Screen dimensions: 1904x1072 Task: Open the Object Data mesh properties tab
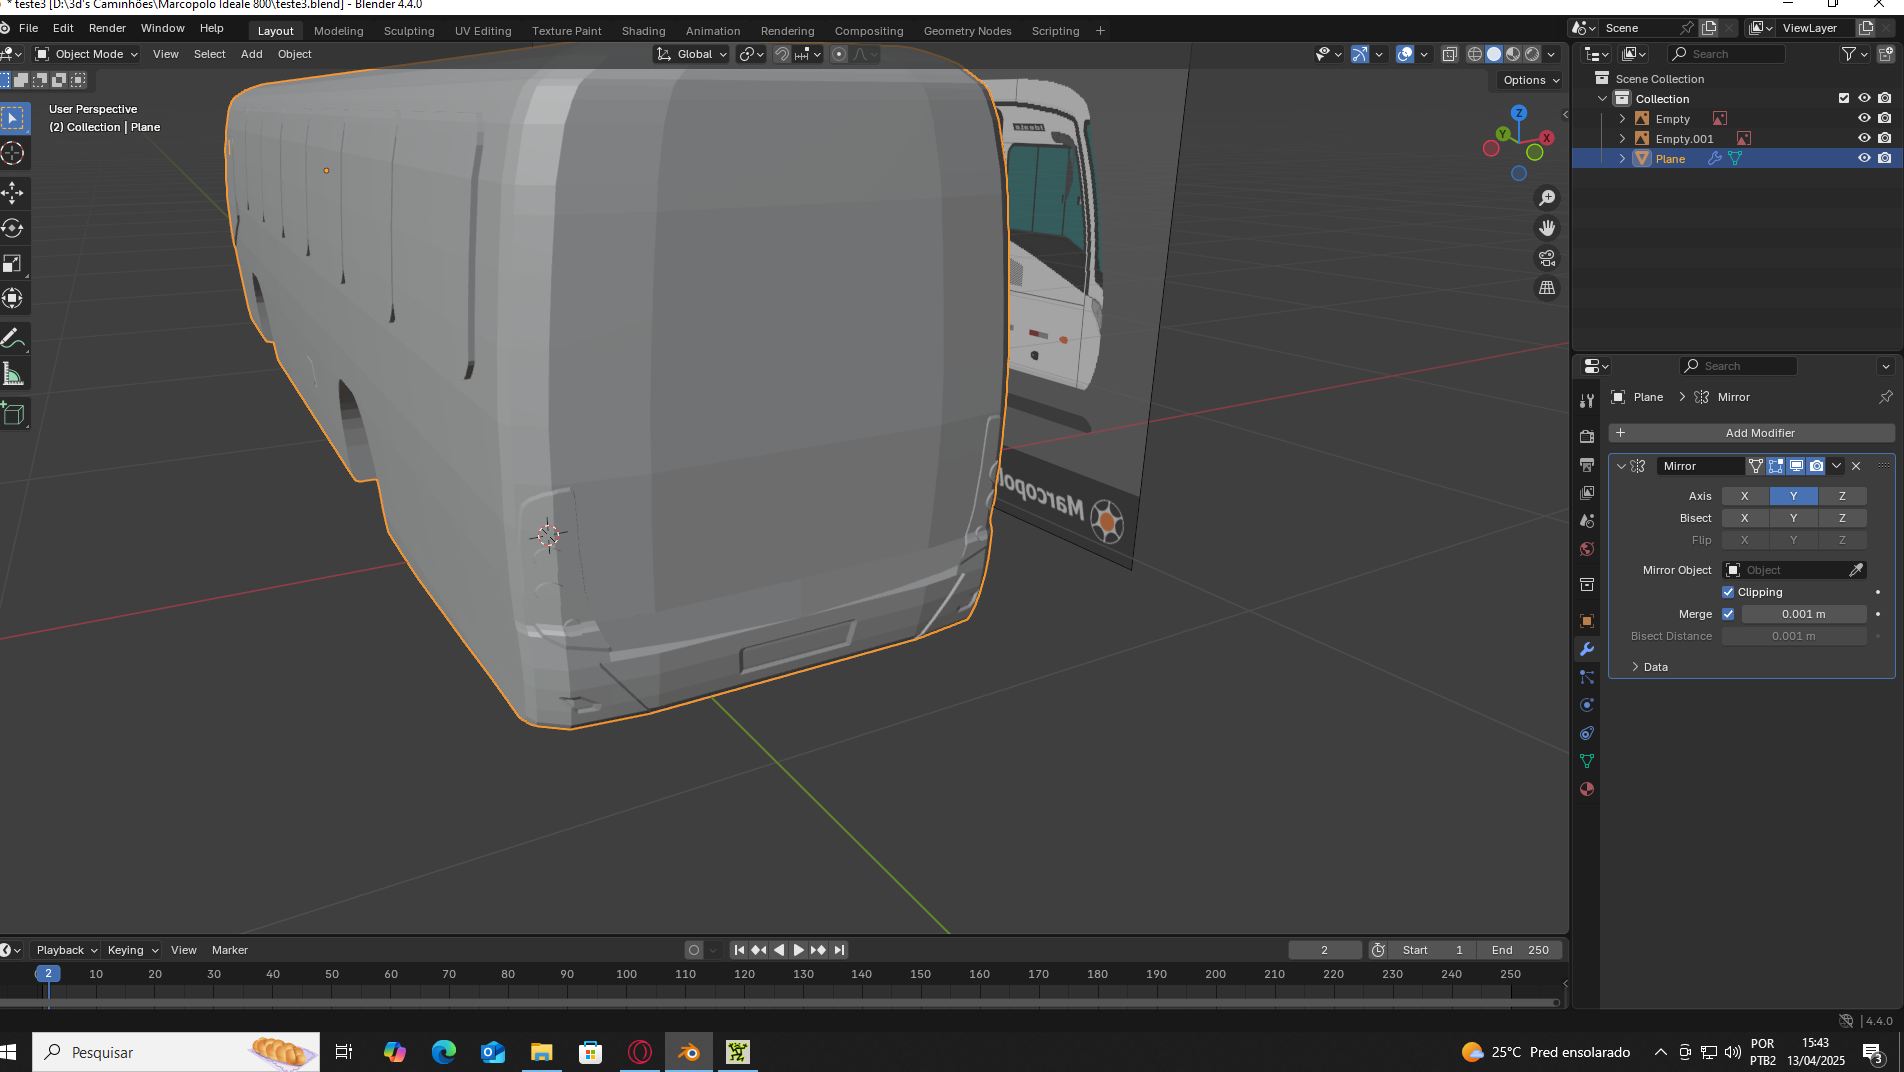1587,761
